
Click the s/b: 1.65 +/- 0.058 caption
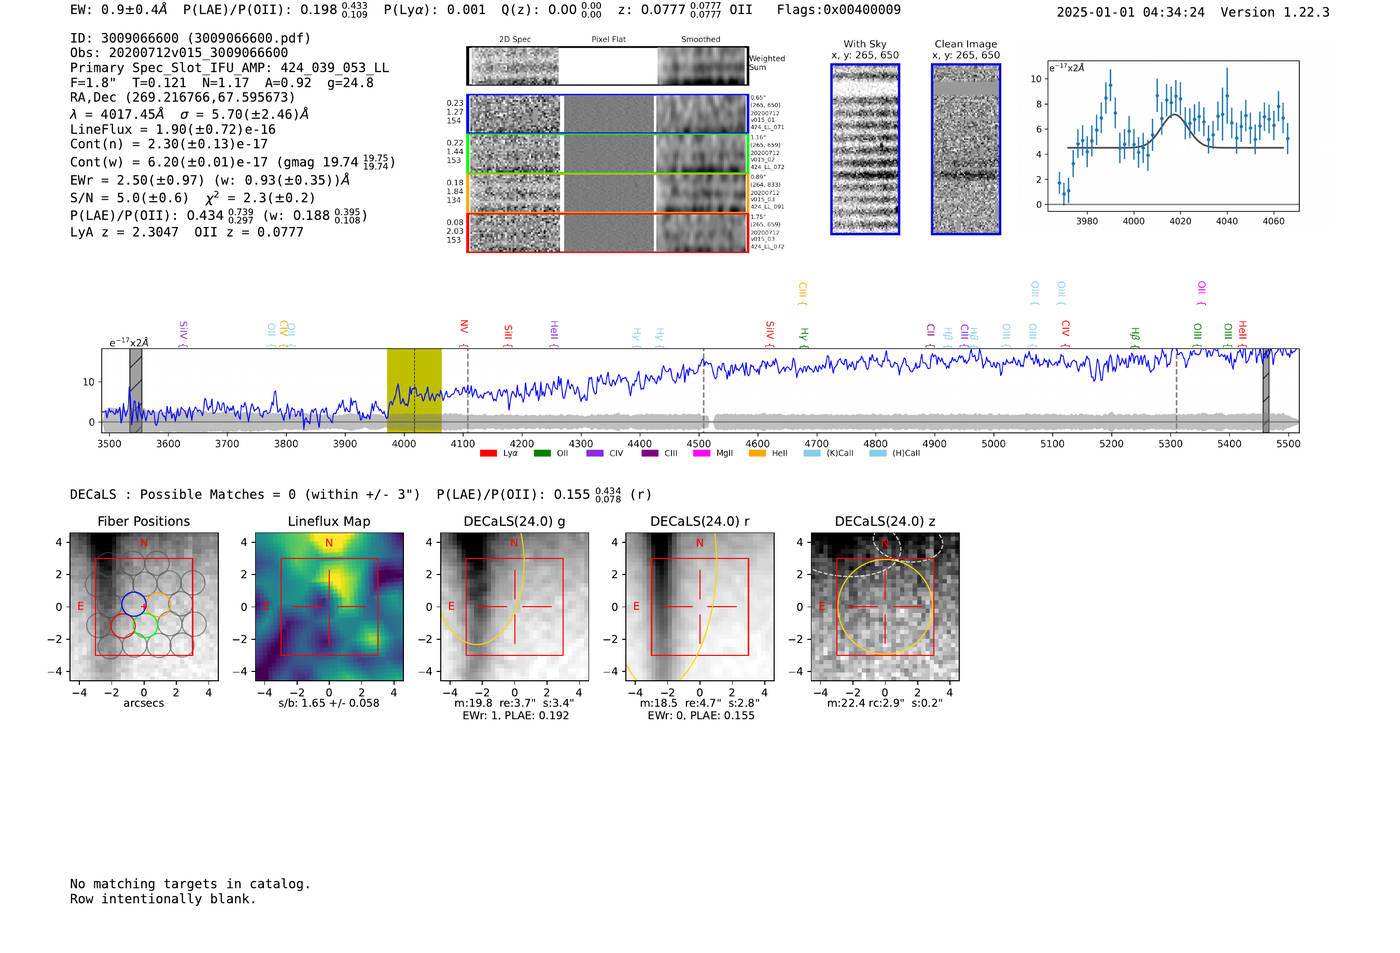pyautogui.click(x=329, y=703)
